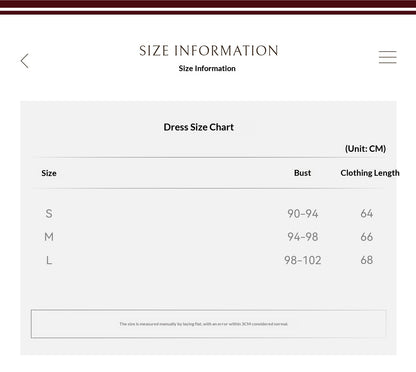Click the Size Information subtitle text
416x372 pixels.
[x=207, y=68]
